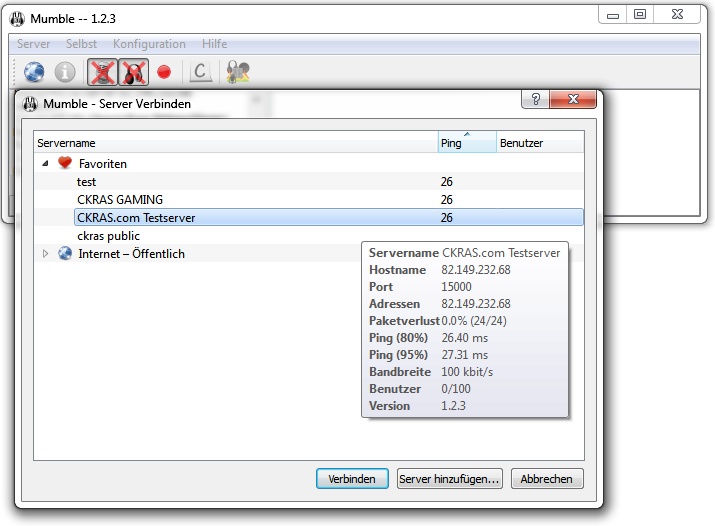Expand the Internet – Öffentlich group

pos(45,253)
